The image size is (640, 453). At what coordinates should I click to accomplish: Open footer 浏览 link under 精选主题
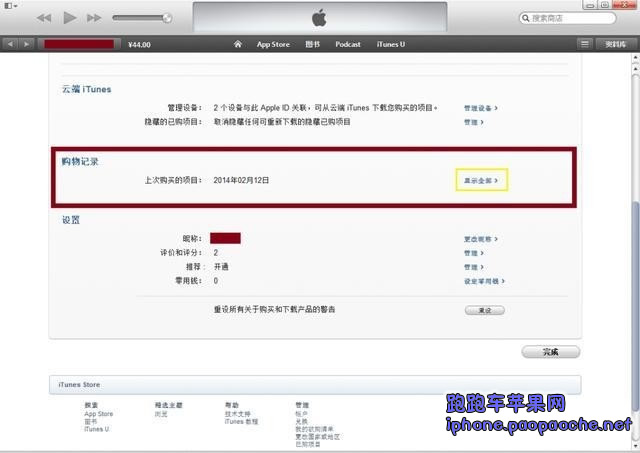(x=161, y=414)
